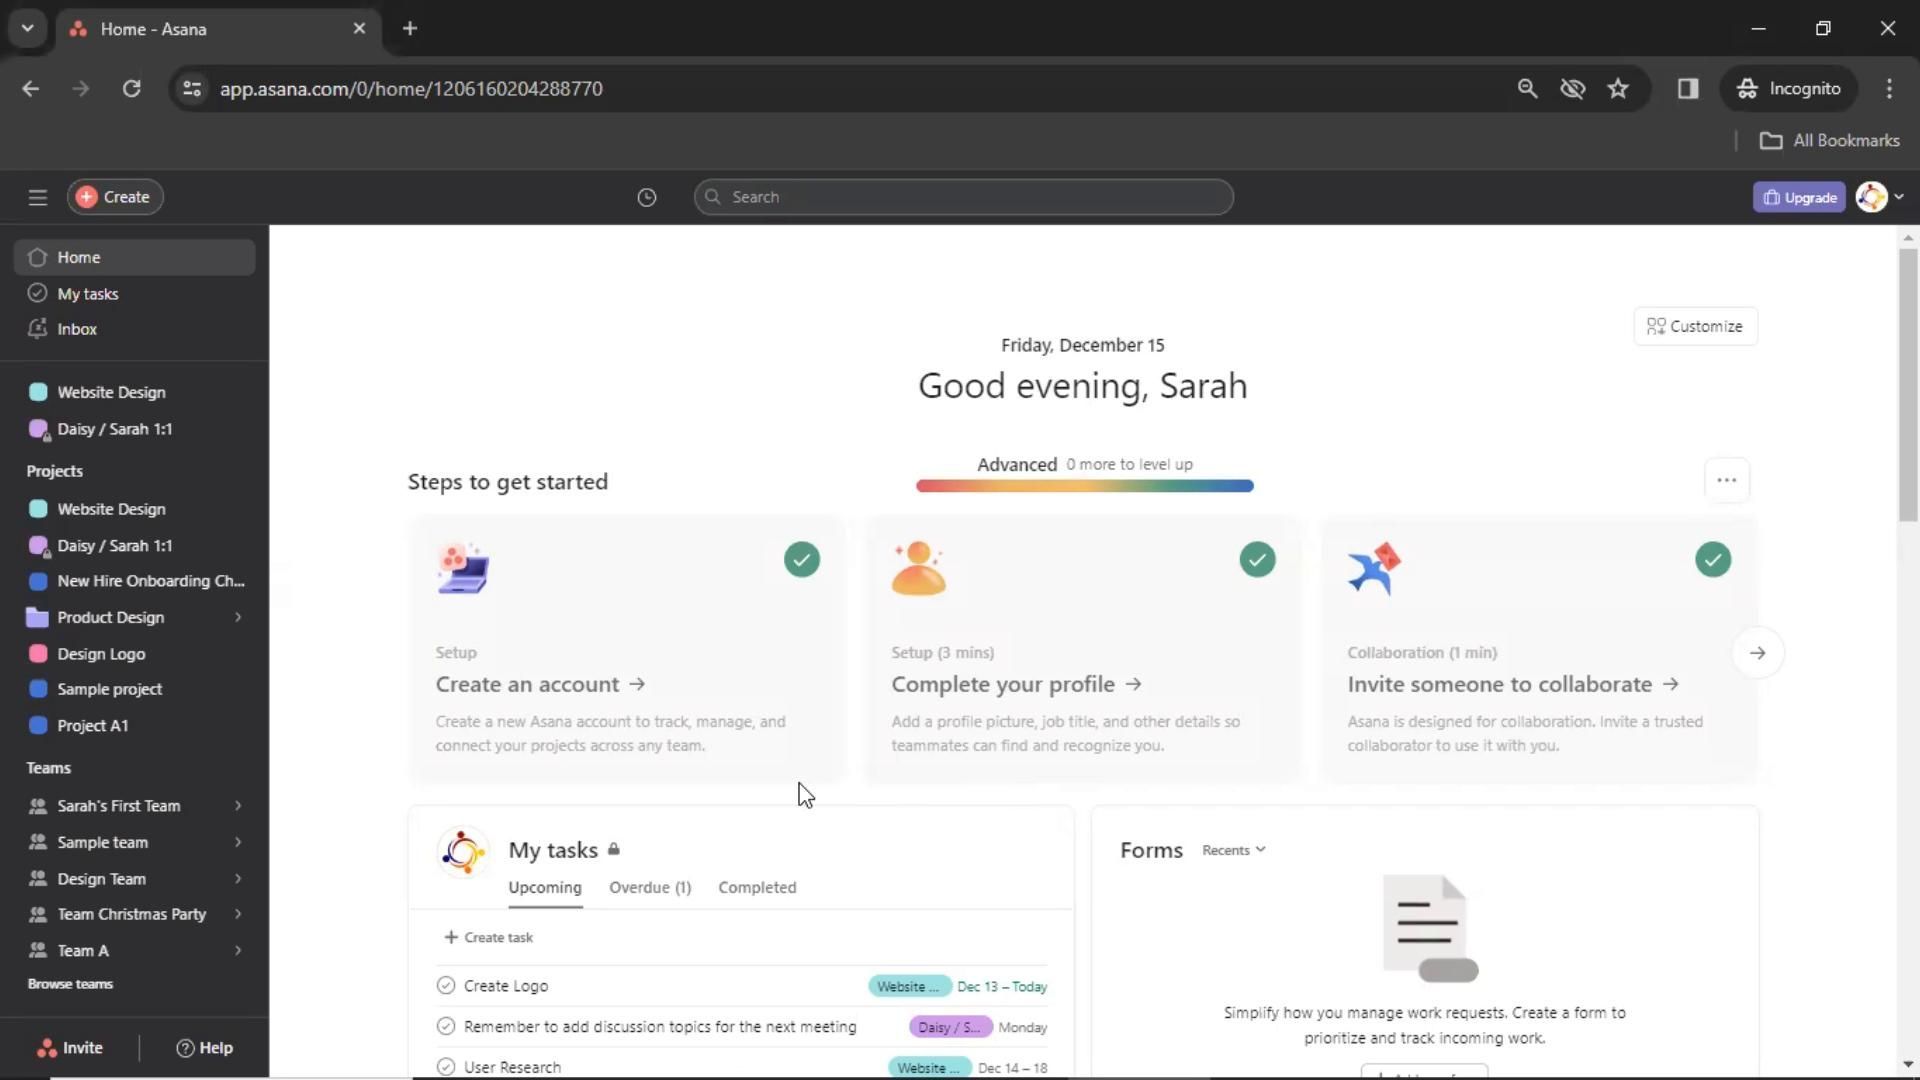Viewport: 1920px width, 1080px height.
Task: Switch to the Overdue (1) tab
Action: [x=650, y=888]
